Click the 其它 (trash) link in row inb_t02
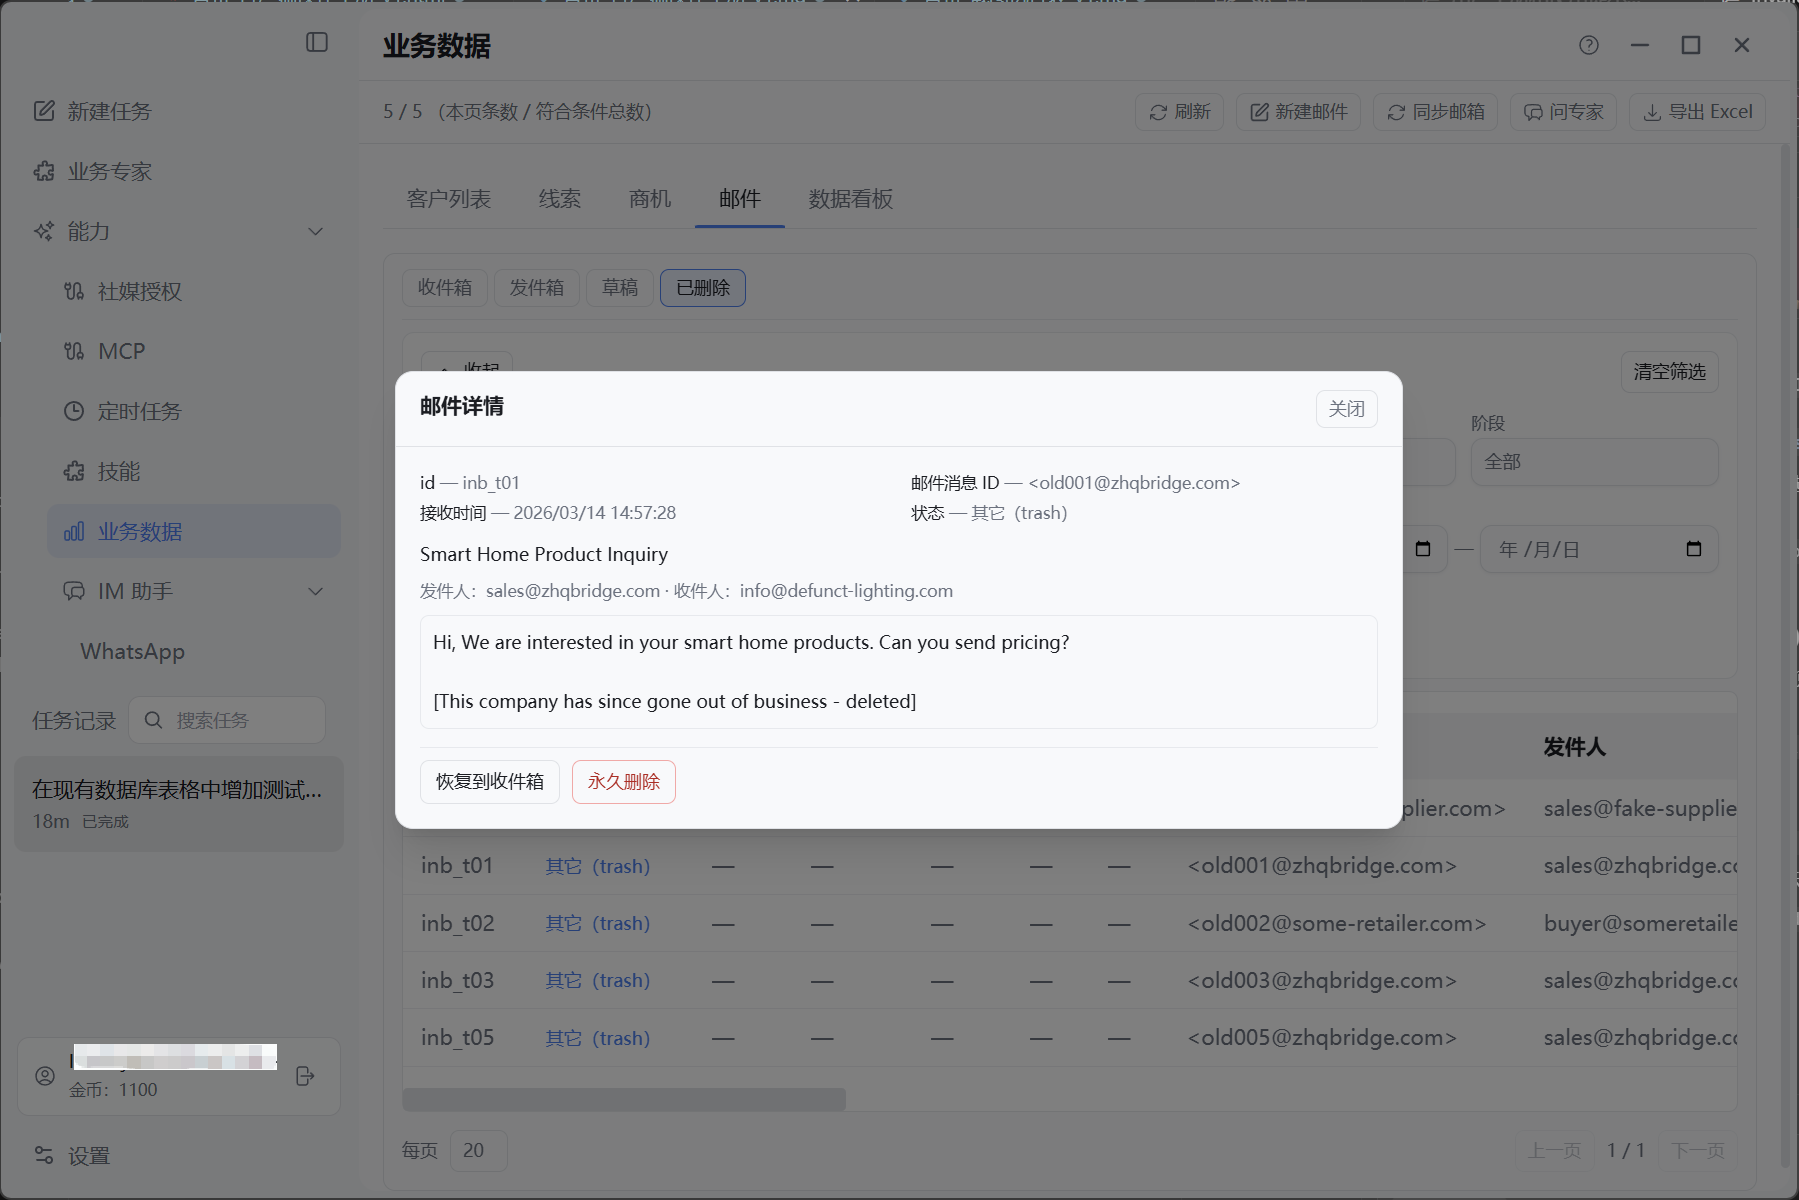The image size is (1799, 1200). click(x=598, y=923)
